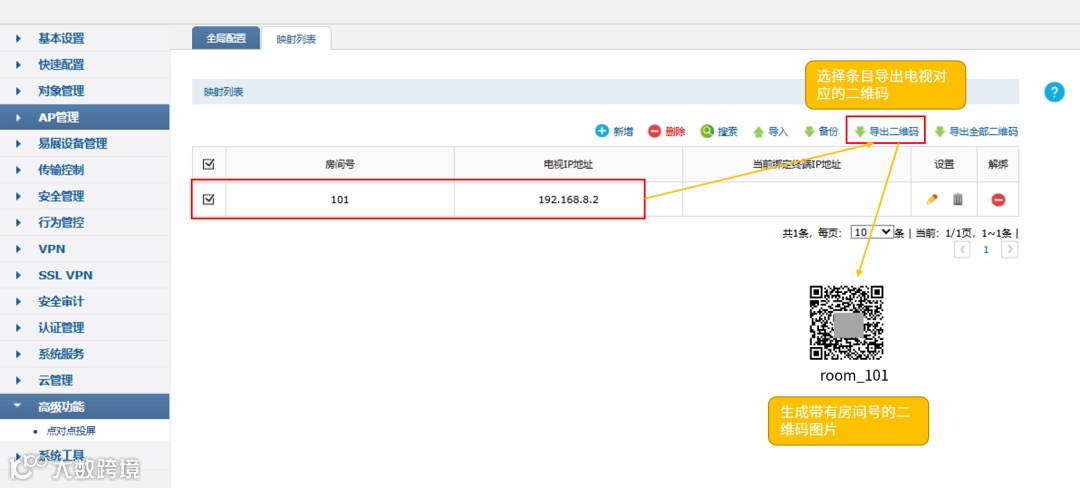The height and width of the screenshot is (488, 1080).
Task: Delete room 101 with the trash icon
Action: [x=957, y=200]
